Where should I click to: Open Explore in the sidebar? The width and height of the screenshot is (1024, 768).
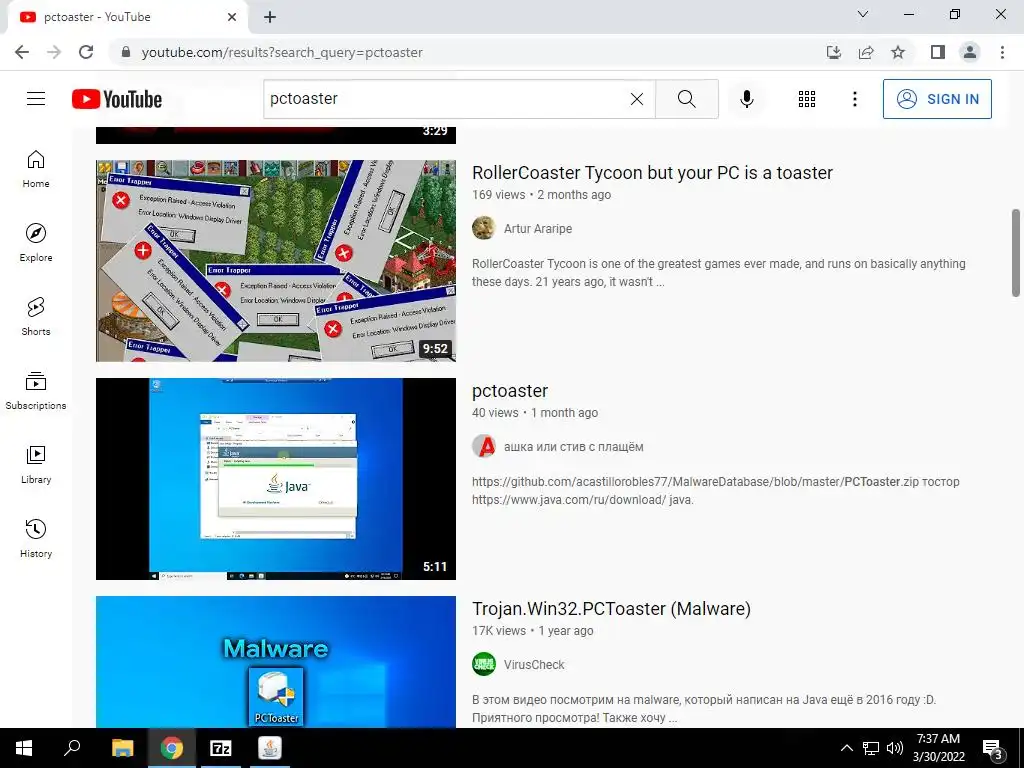[x=36, y=242]
